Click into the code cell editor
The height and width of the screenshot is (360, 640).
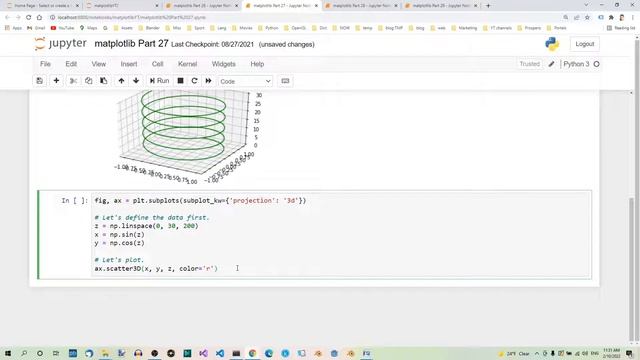341,235
